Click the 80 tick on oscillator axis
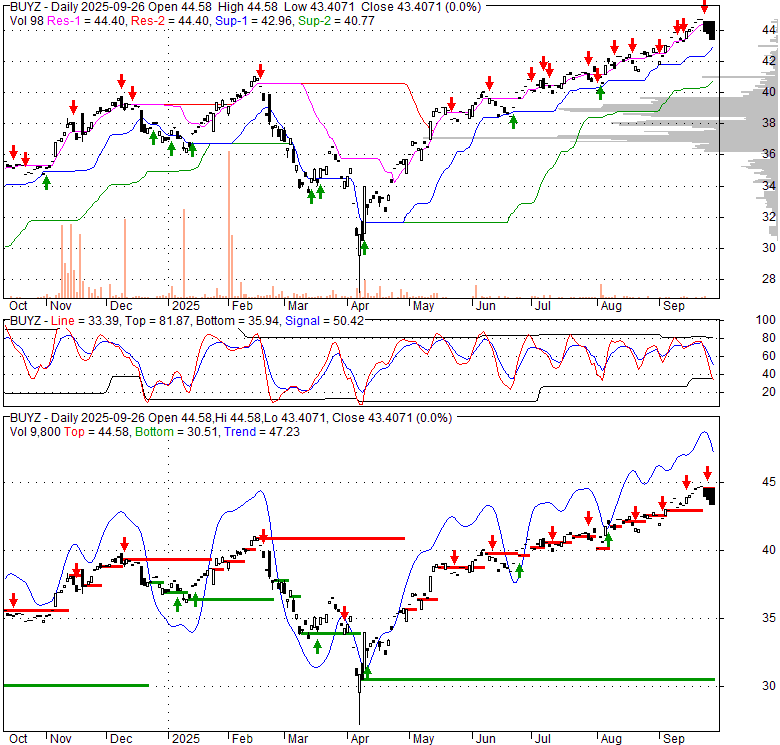Viewport: 780px width, 745px height. pyautogui.click(x=769, y=338)
